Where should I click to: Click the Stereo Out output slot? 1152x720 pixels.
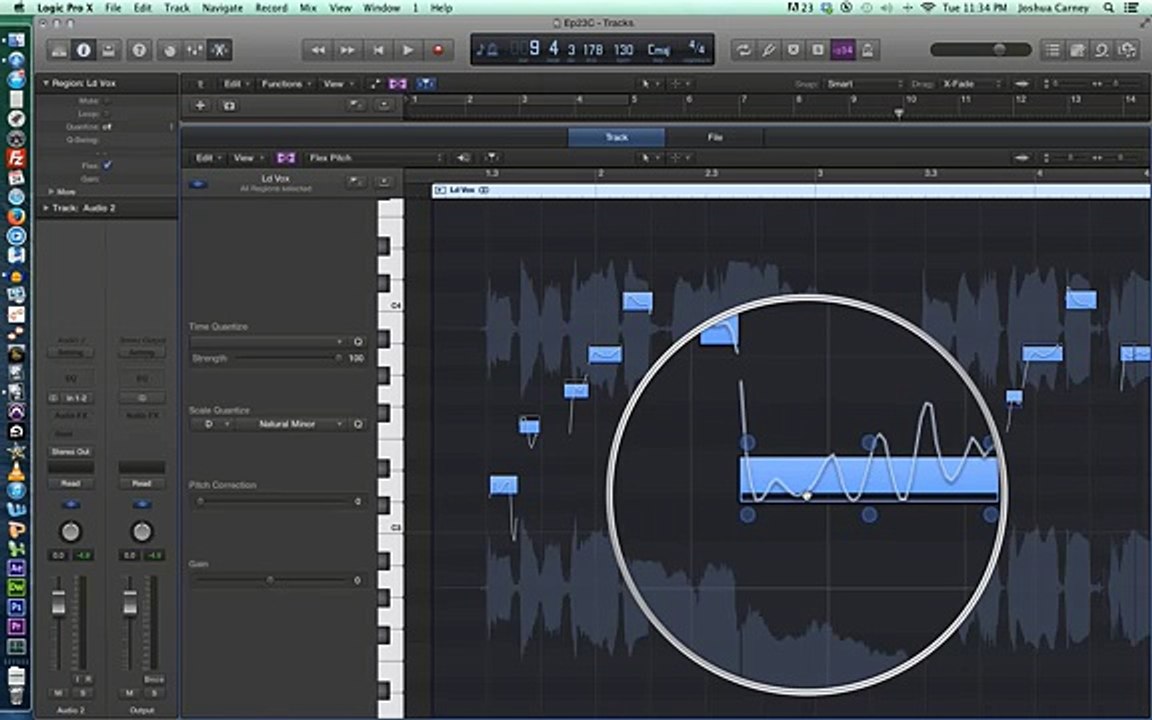click(71, 451)
